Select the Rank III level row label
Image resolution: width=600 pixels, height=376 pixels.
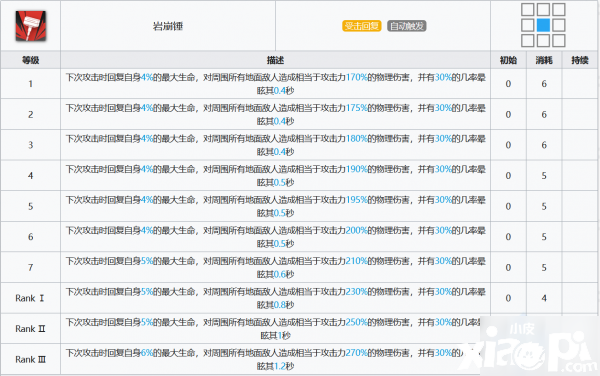30,359
